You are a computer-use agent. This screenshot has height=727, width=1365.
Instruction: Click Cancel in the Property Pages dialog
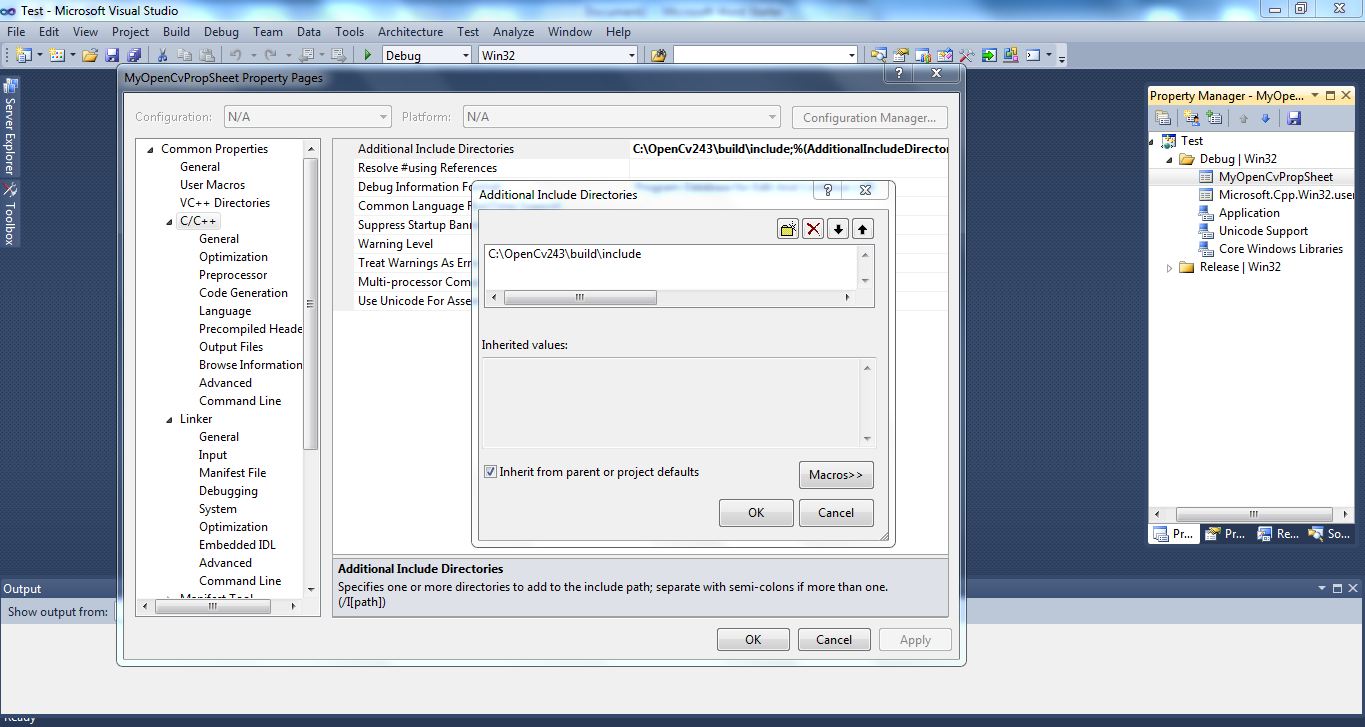point(834,640)
